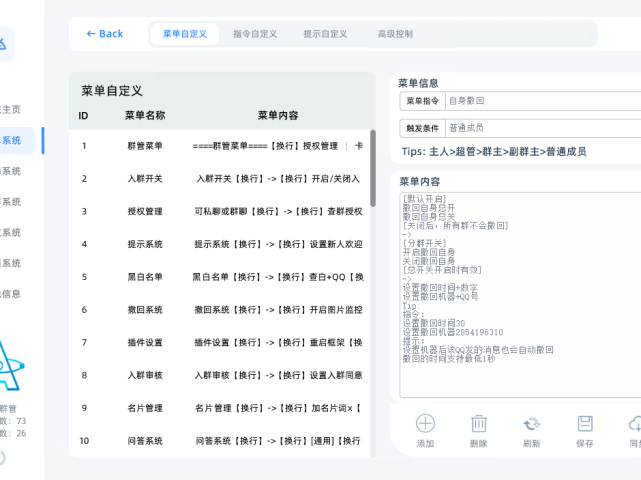This screenshot has width=641, height=480.
Task: Select row 9 名片管理
Action: 220,408
